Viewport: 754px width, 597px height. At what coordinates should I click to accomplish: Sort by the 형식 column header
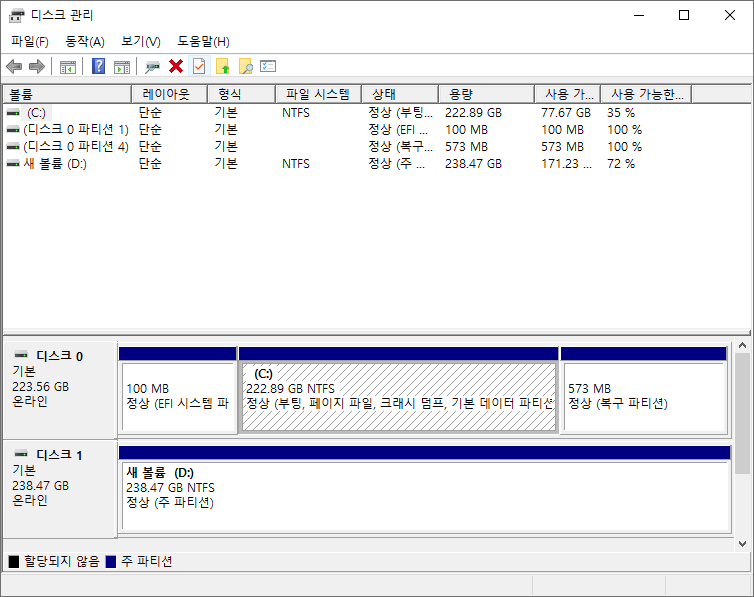point(241,94)
